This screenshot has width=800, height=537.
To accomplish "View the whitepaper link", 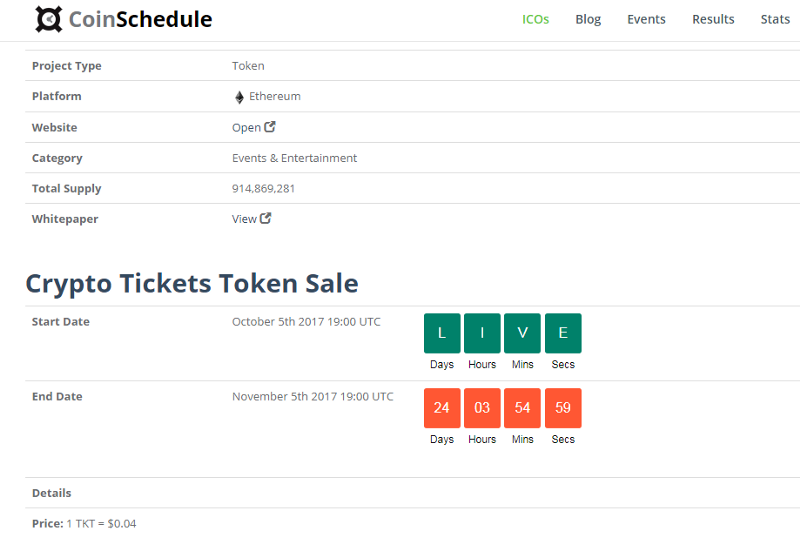I will 244,219.
